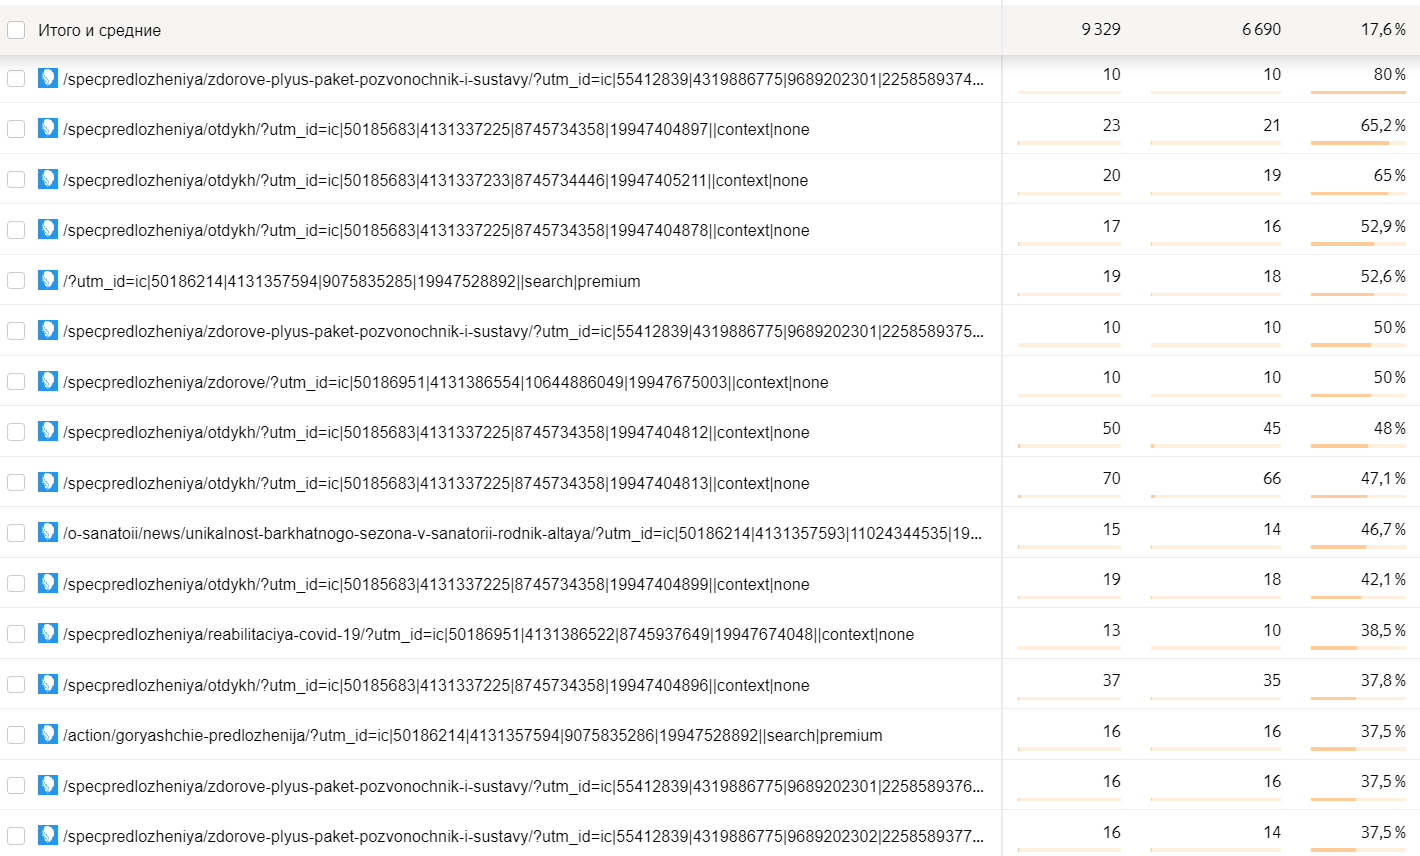Tick the 'Итого и средние' checkbox
The image size is (1420, 856).
pyautogui.click(x=16, y=30)
